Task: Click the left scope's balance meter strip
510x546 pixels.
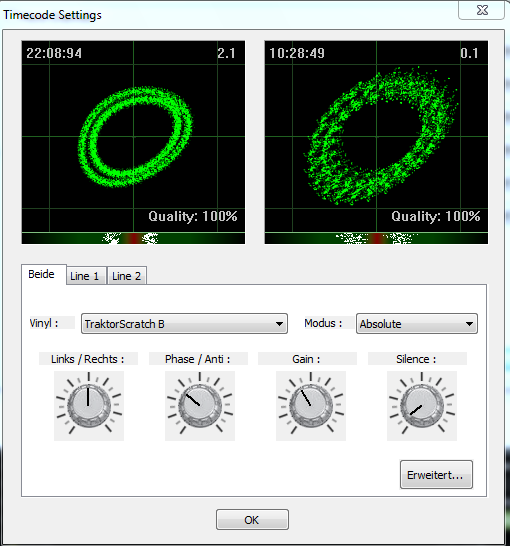Action: coord(133,239)
